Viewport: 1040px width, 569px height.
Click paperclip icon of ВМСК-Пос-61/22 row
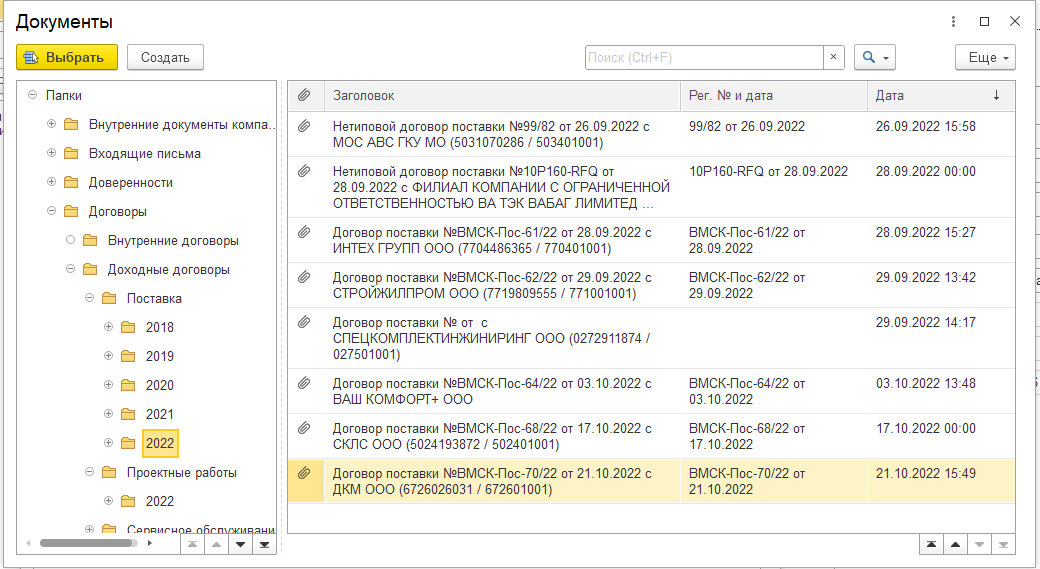click(304, 232)
